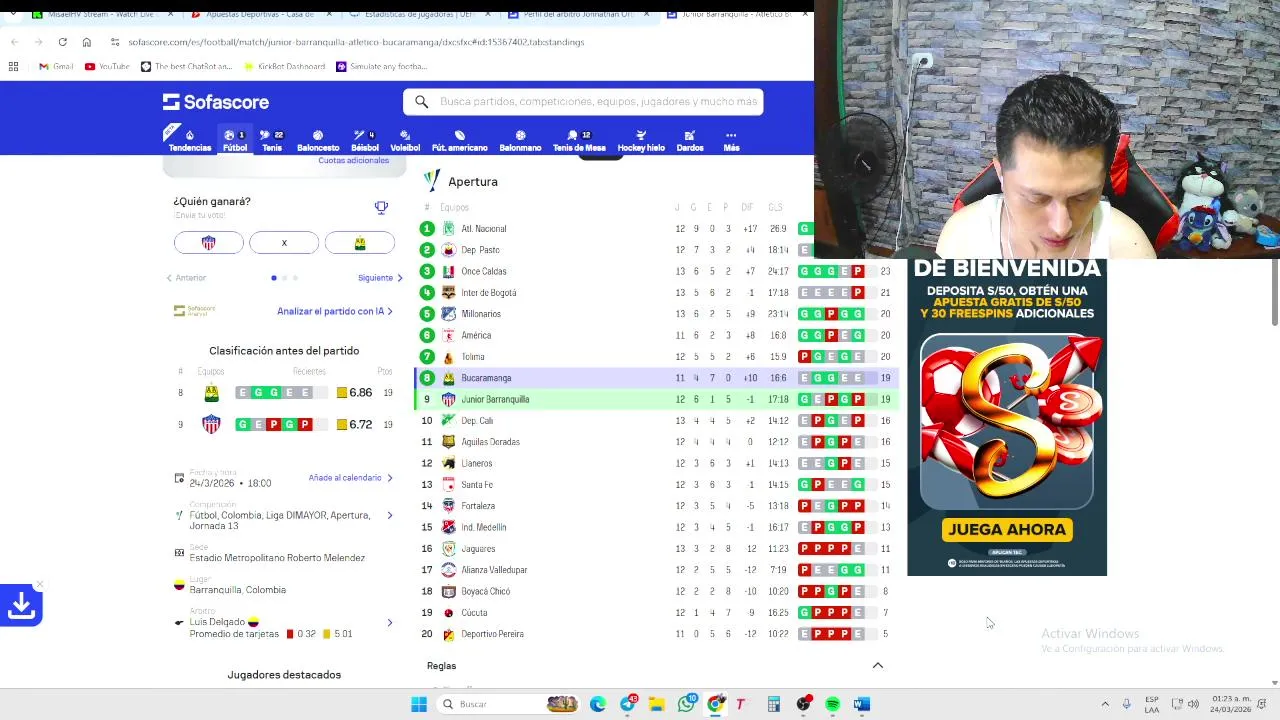Select Tolima in the standings
Screen dimensions: 1280x720
tap(656, 357)
